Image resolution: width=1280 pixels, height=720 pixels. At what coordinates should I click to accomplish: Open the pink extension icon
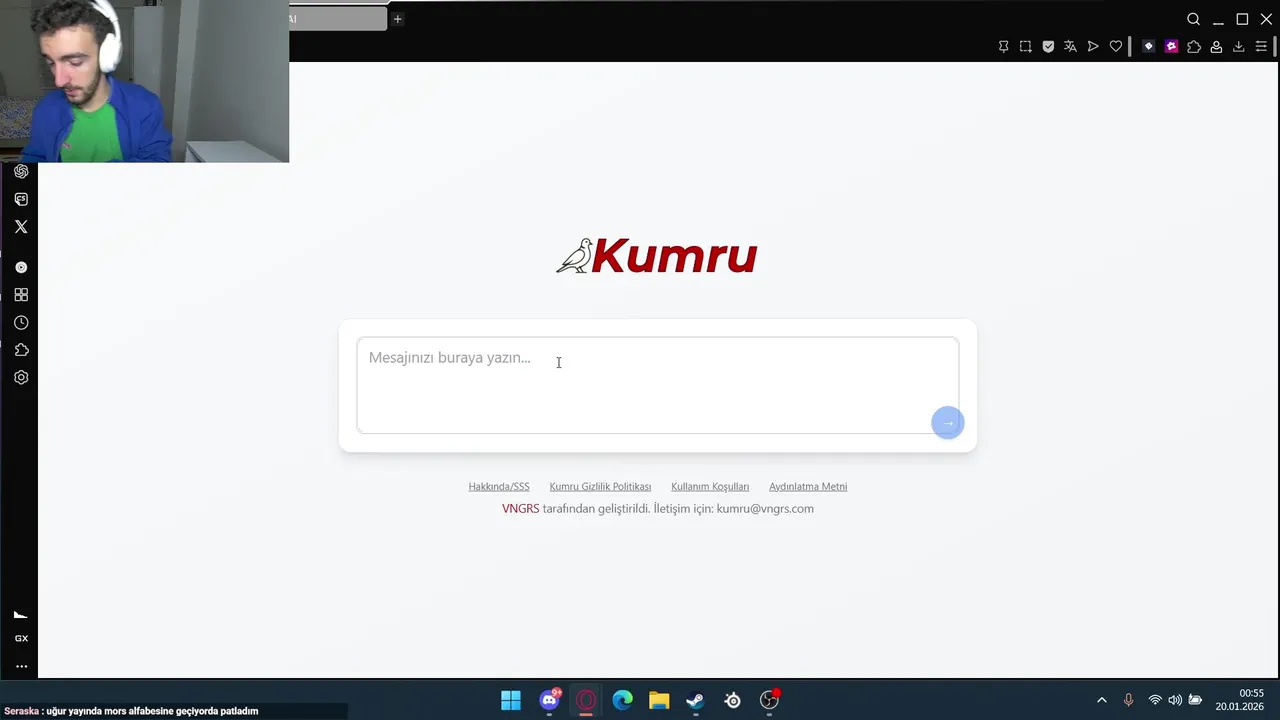coord(1171,46)
